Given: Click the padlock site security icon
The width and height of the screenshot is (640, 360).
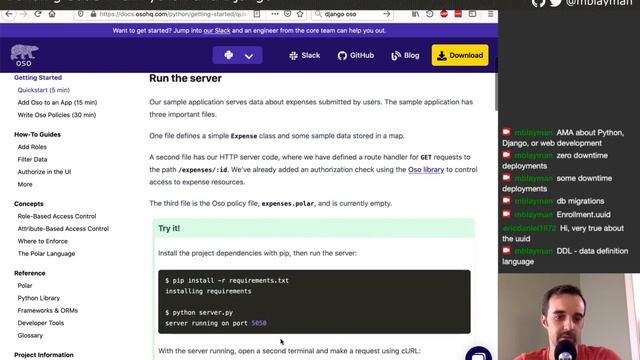Looking at the screenshot, I should coord(93,14).
